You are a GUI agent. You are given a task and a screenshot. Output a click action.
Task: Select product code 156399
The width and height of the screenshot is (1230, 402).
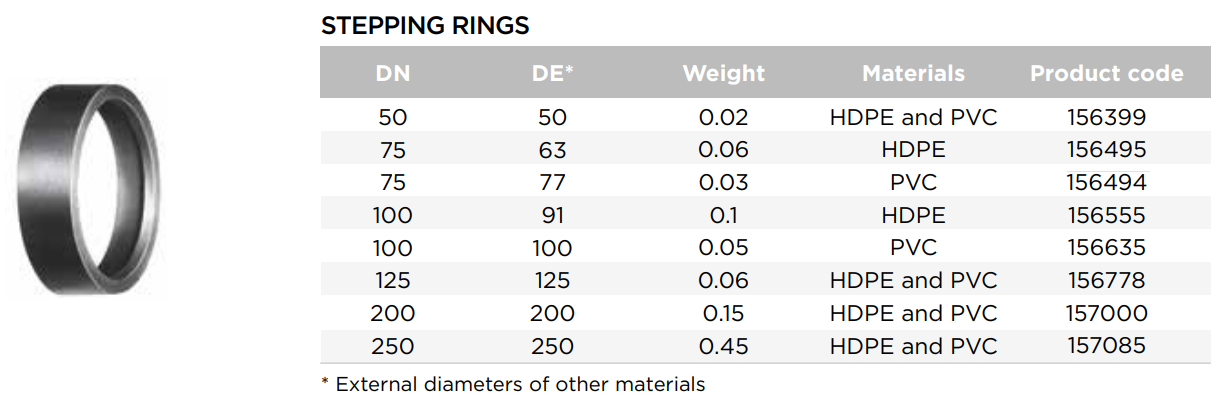[1106, 117]
